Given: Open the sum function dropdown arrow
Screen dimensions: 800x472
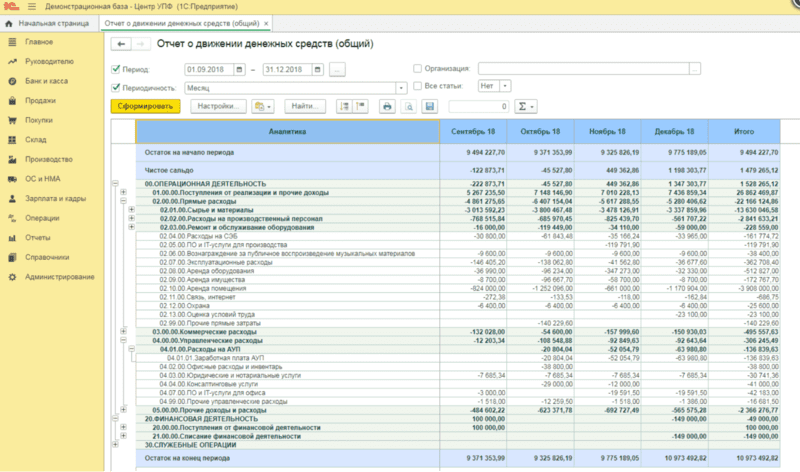Looking at the screenshot, I should coord(530,106).
